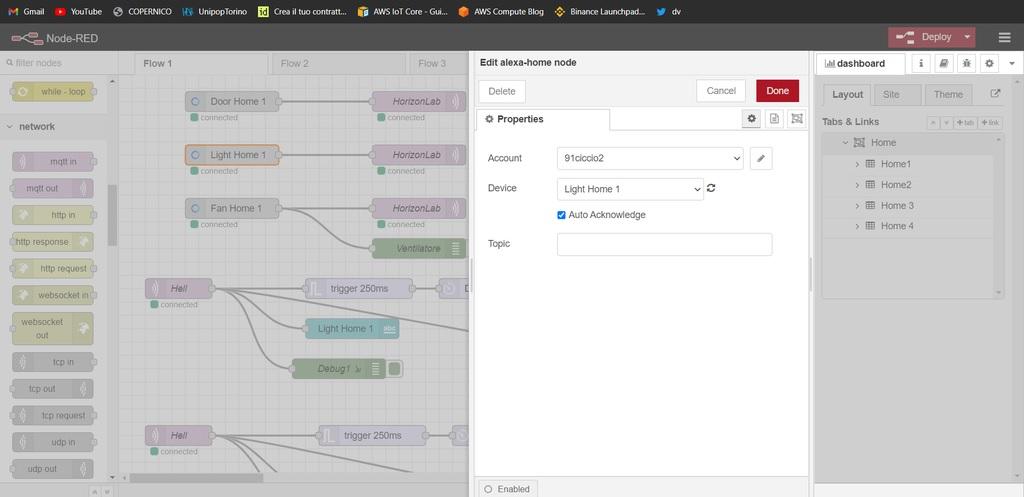Open the help book sidebar icon
The height and width of the screenshot is (497, 1024).
coord(943,63)
